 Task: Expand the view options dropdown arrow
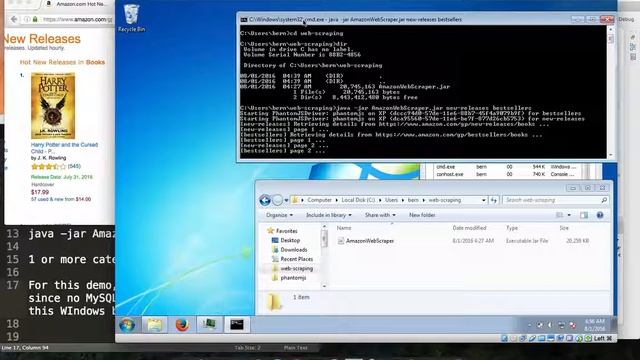coord(569,215)
